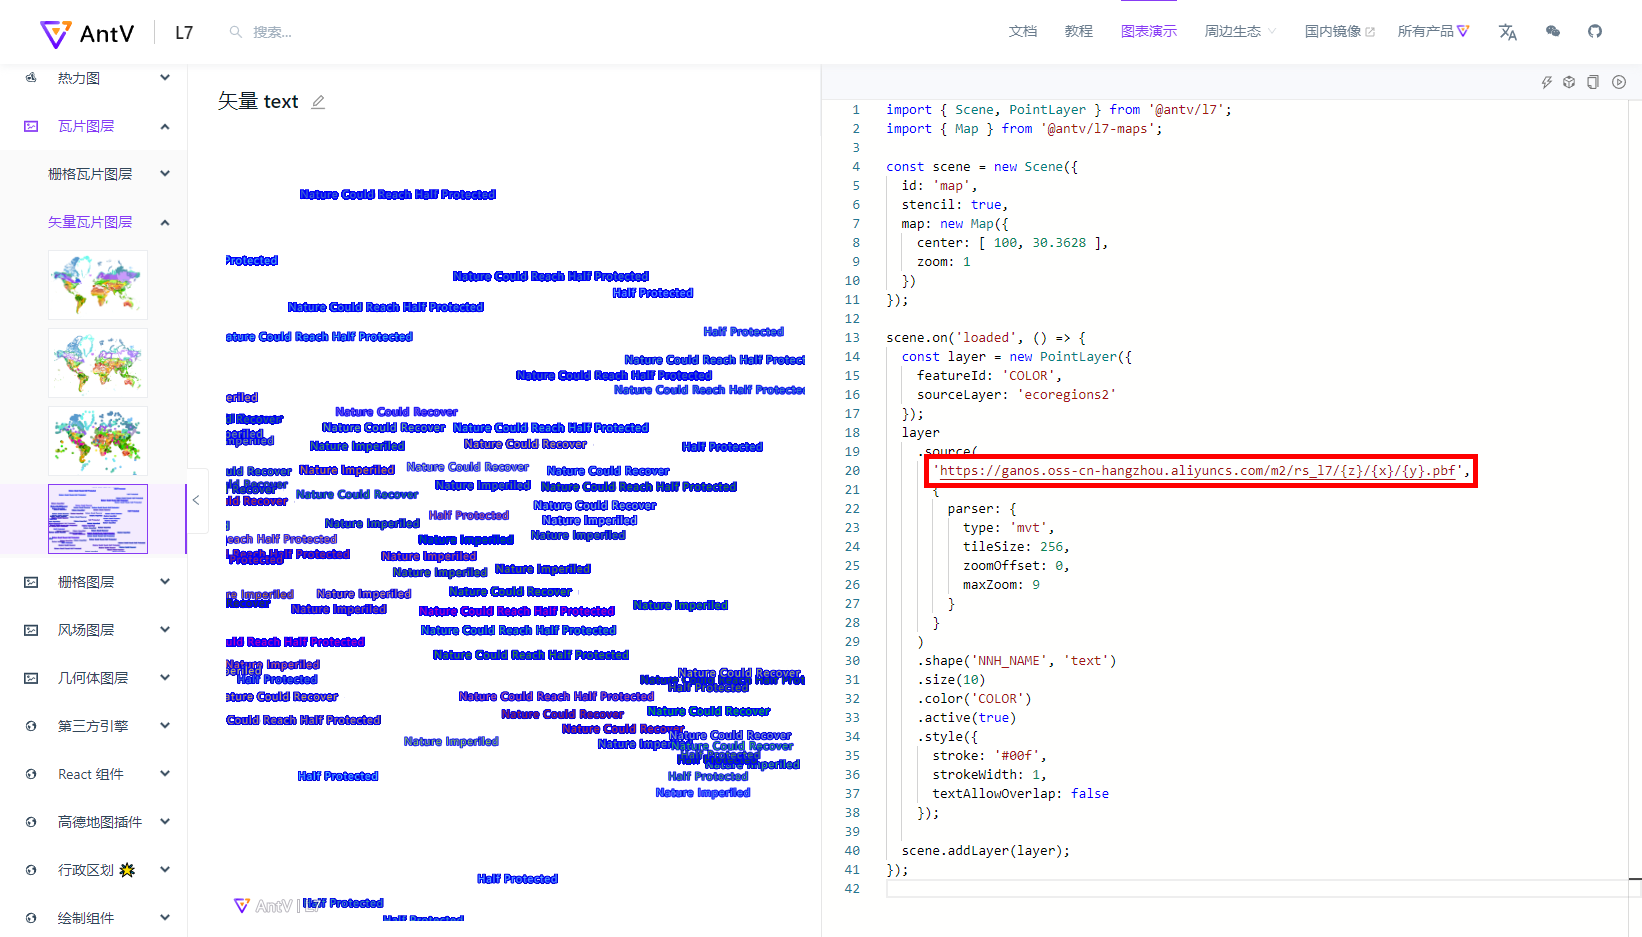Expand the 绘制组件 section
The height and width of the screenshot is (937, 1642).
click(x=93, y=918)
